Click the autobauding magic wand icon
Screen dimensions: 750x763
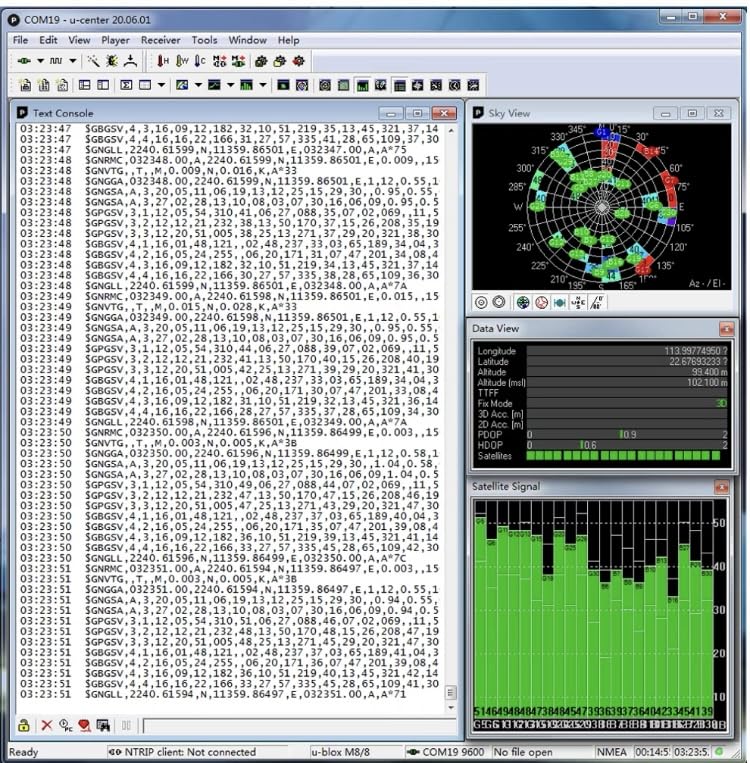[x=93, y=61]
